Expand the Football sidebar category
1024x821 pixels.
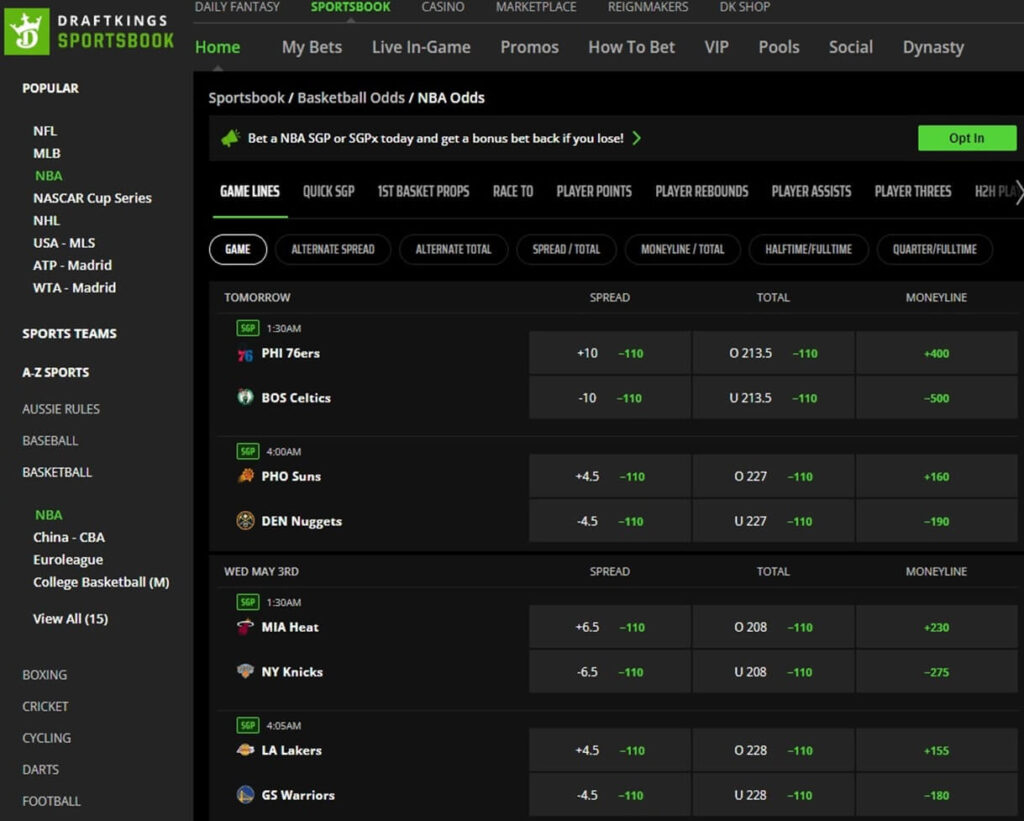[52, 801]
